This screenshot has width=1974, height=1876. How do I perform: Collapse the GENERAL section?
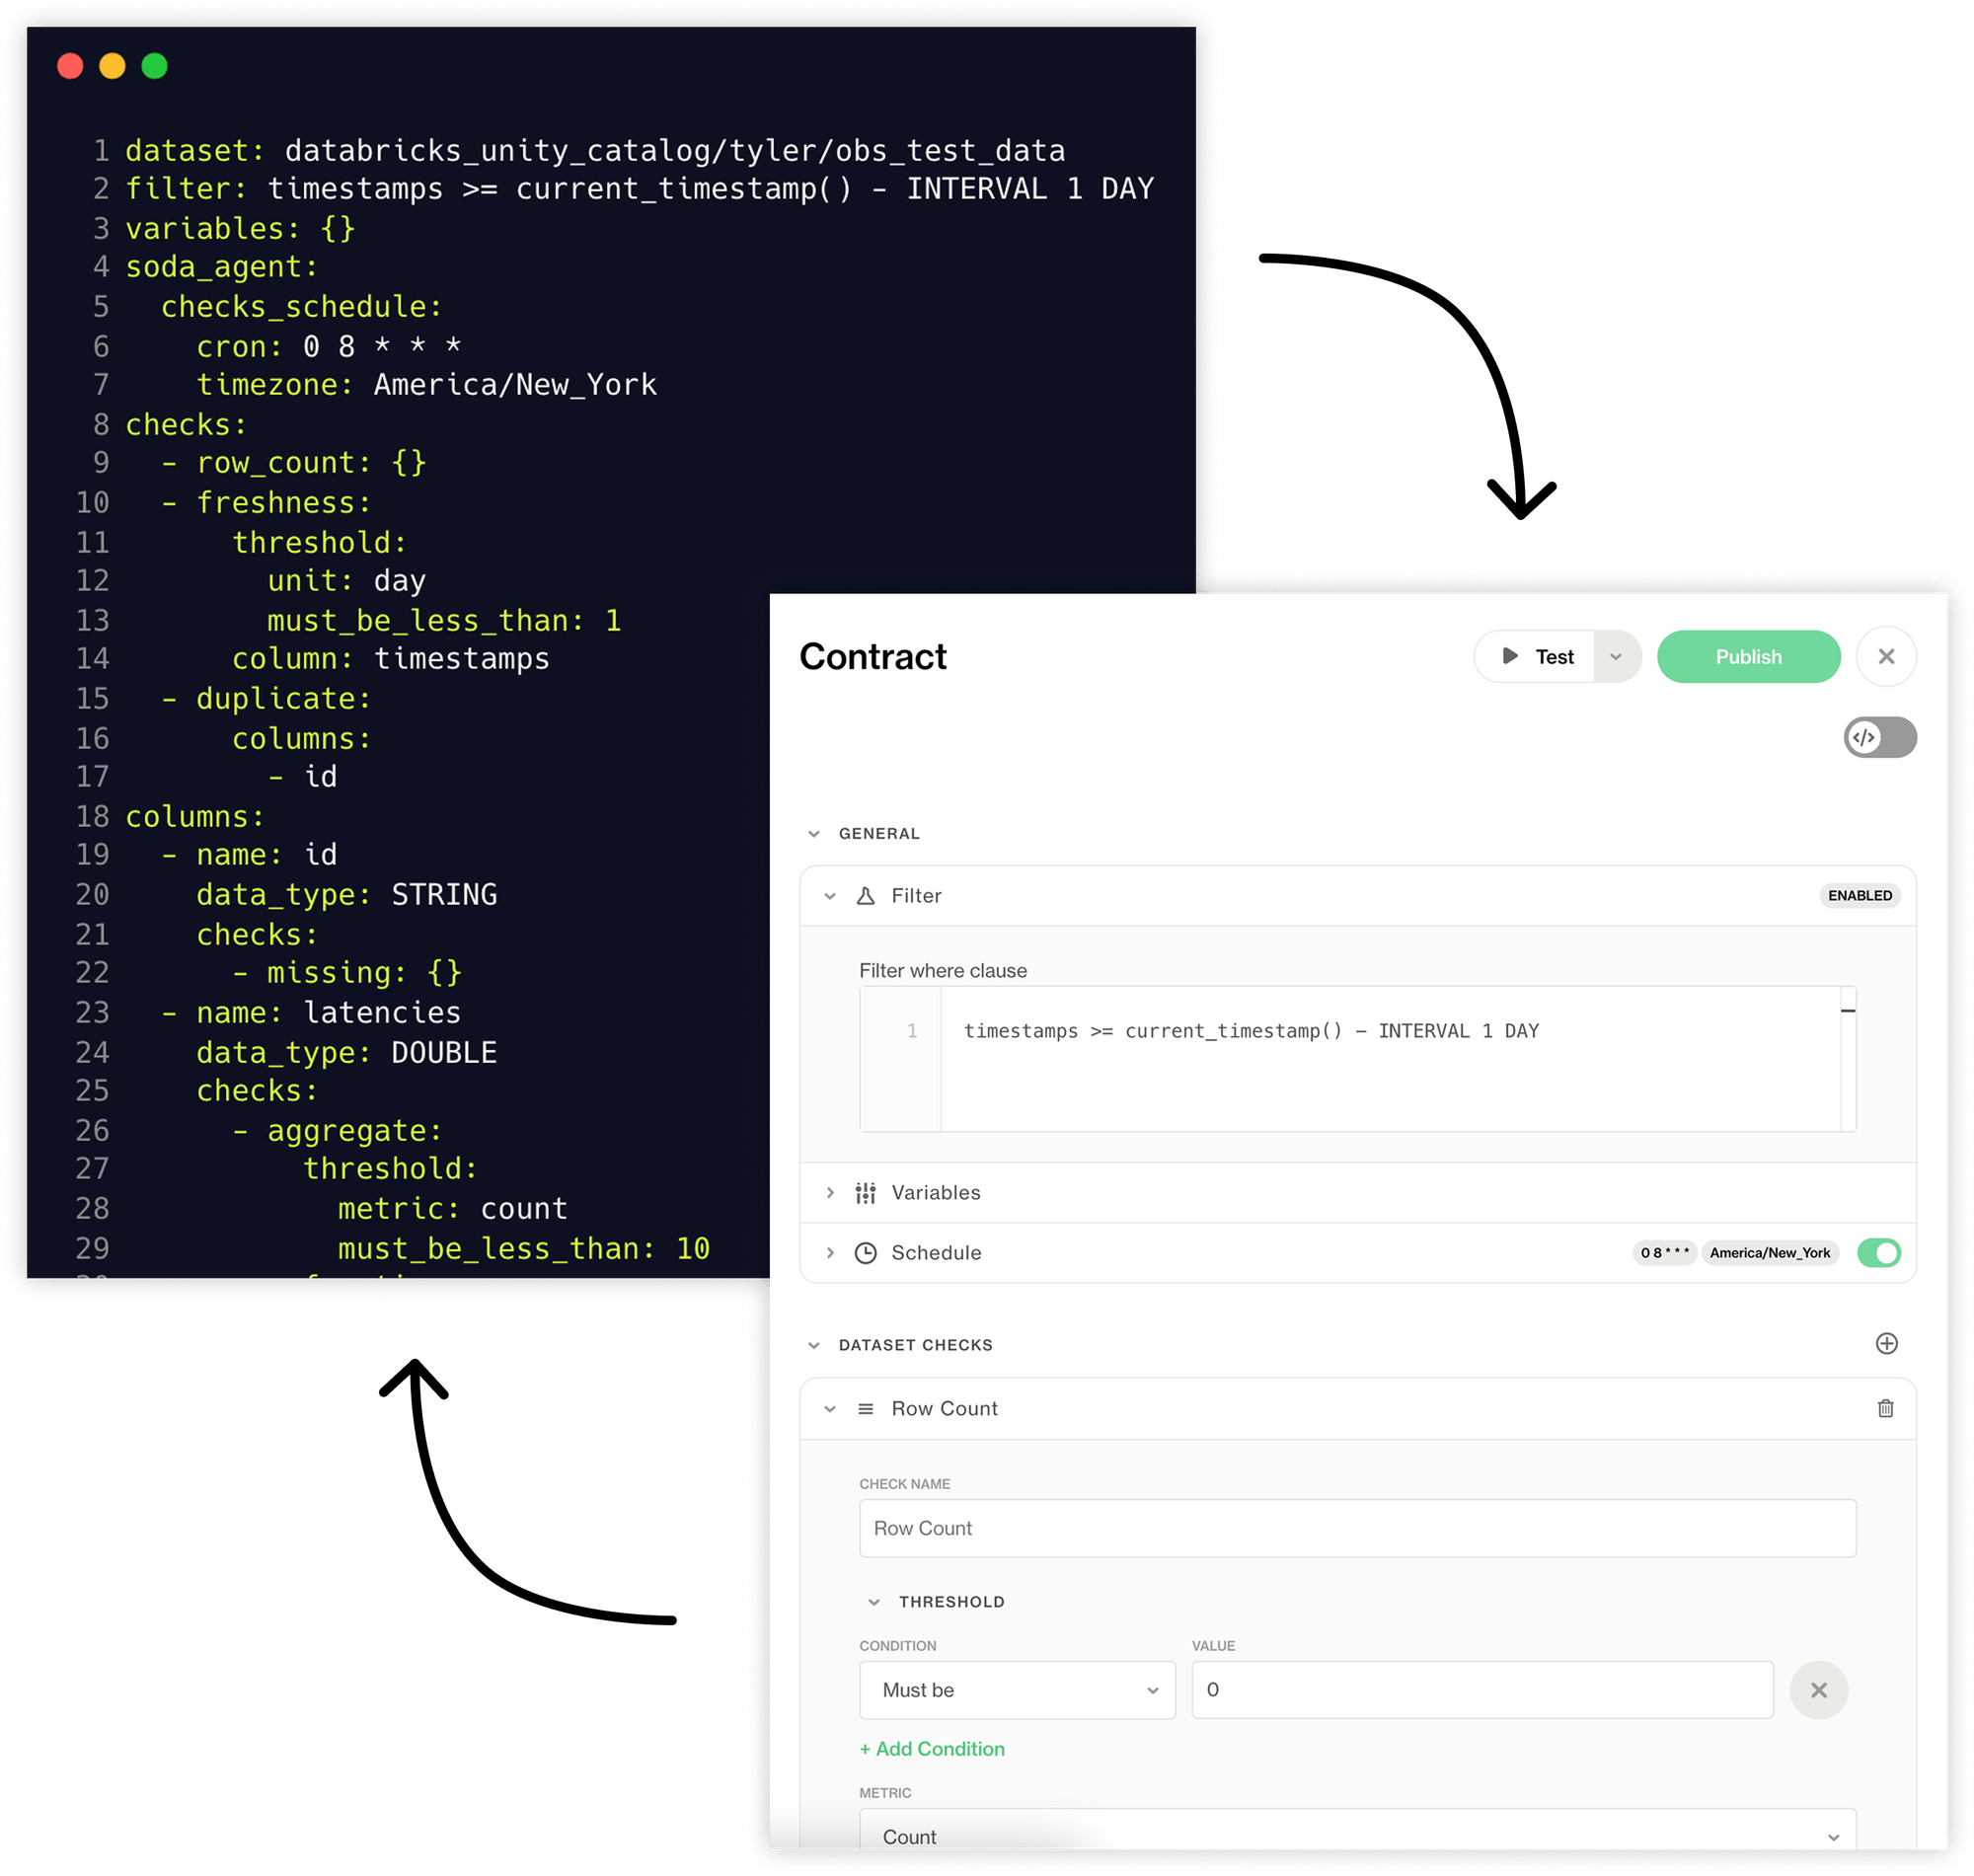[813, 833]
